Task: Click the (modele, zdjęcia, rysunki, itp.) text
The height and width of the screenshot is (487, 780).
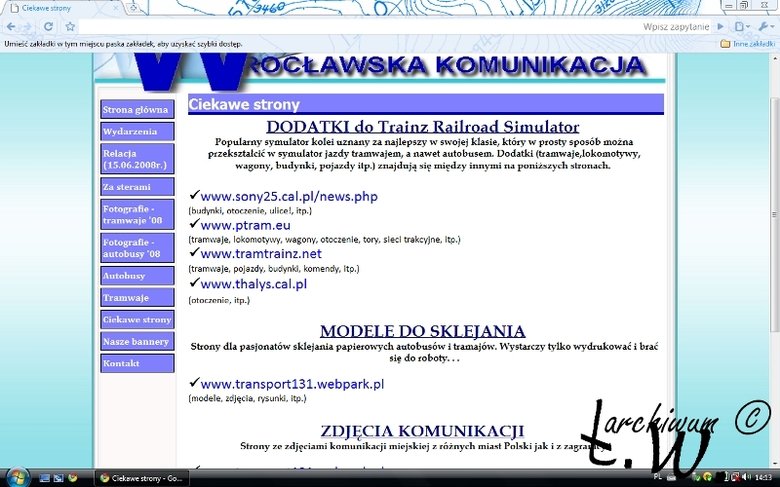Action: 247,398
